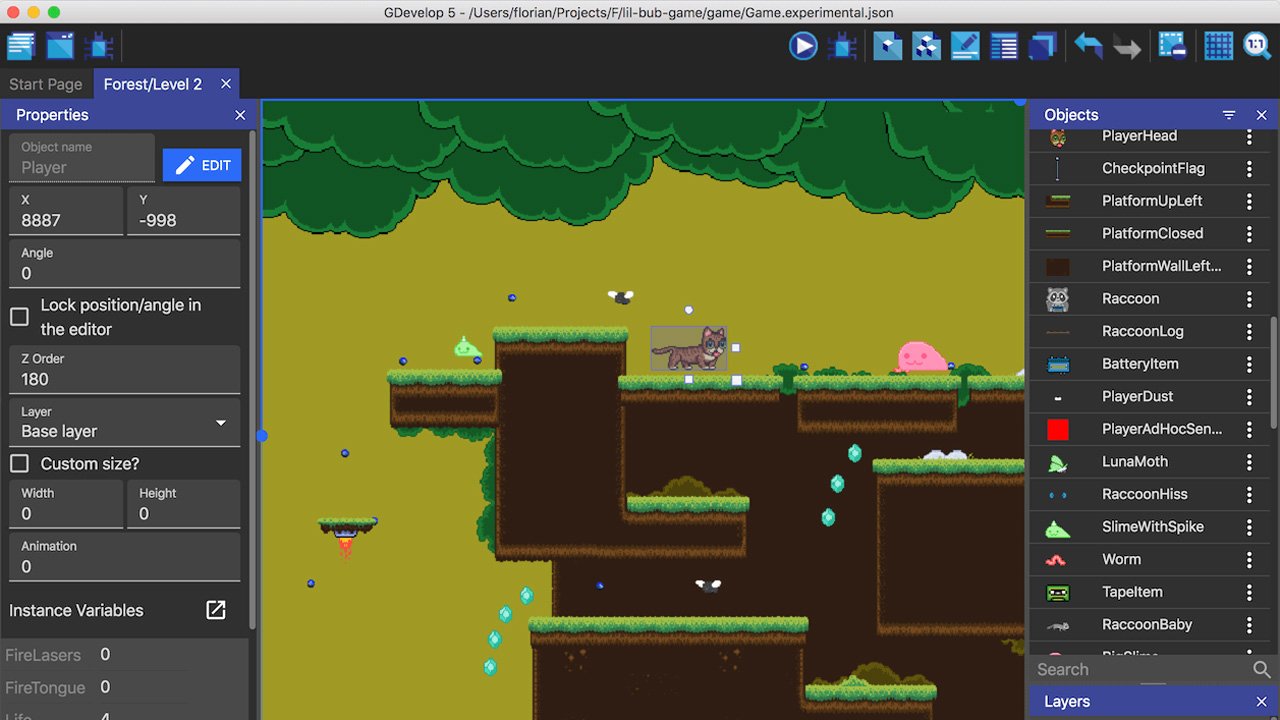Open the Layer dropdown showing Base layer
This screenshot has width=1280, height=720.
(x=124, y=424)
